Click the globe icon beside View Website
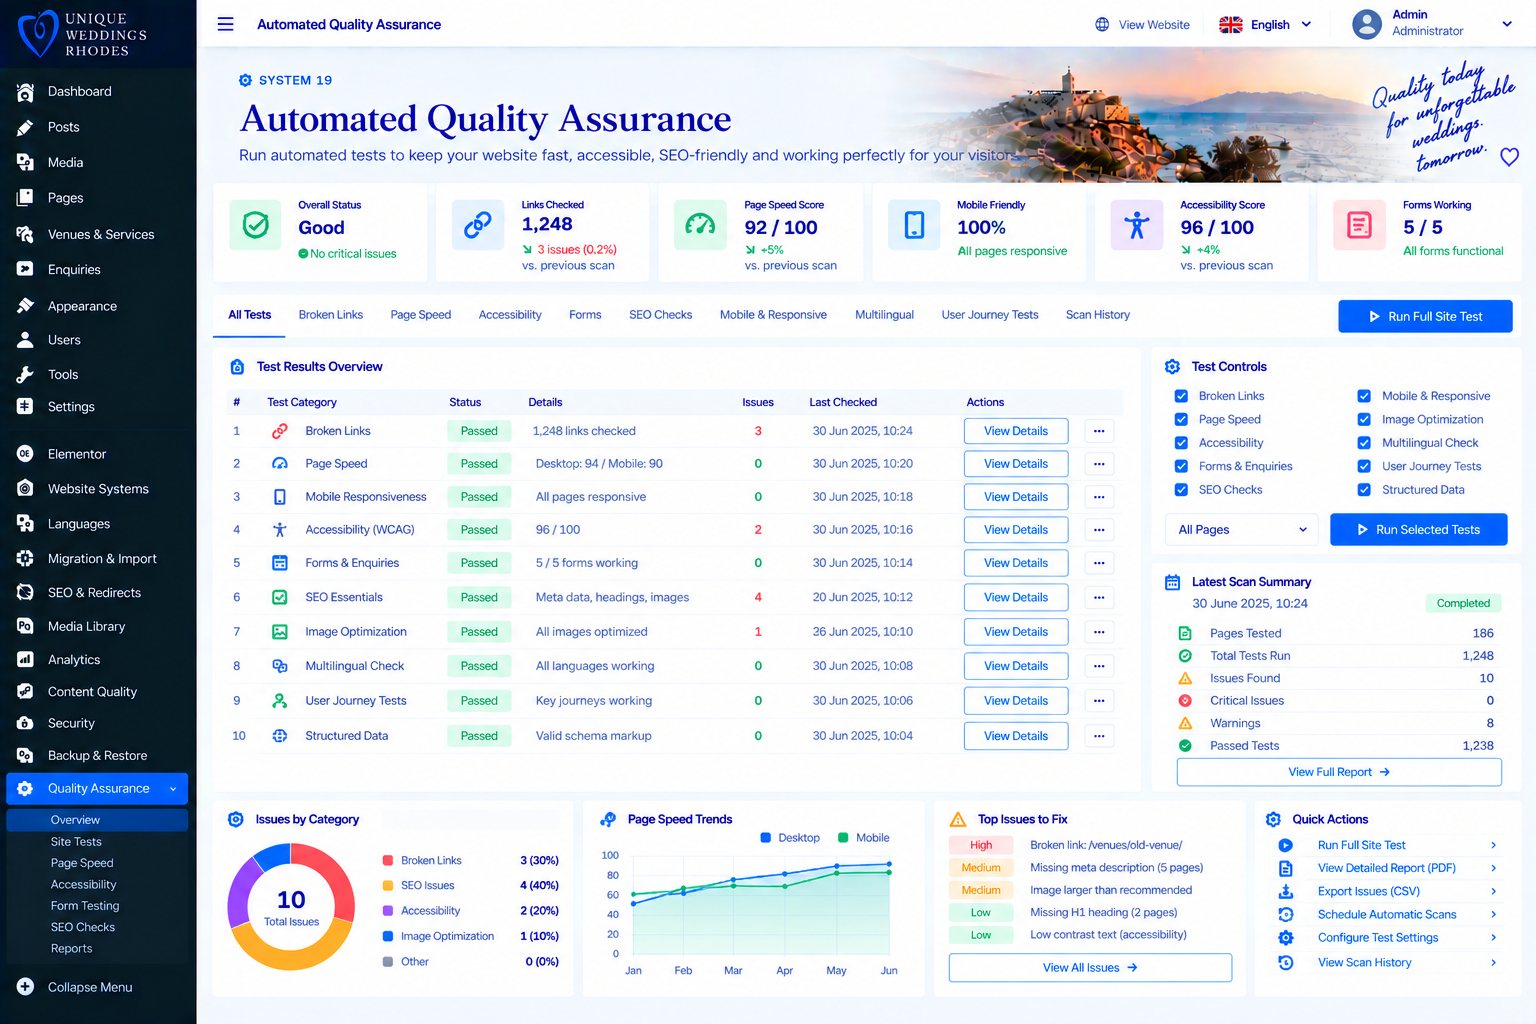Viewport: 1536px width, 1024px height. 1102,25
